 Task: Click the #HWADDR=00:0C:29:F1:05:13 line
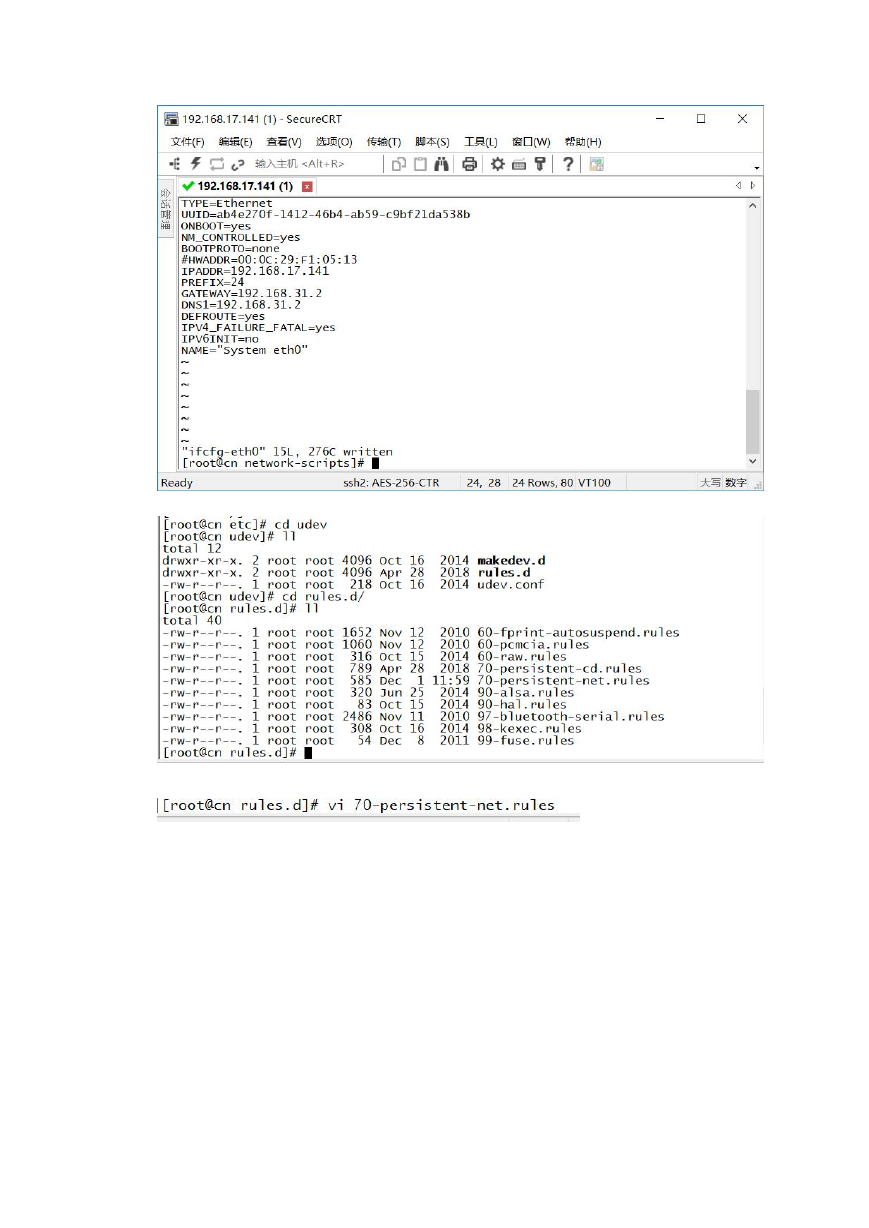tap(269, 259)
